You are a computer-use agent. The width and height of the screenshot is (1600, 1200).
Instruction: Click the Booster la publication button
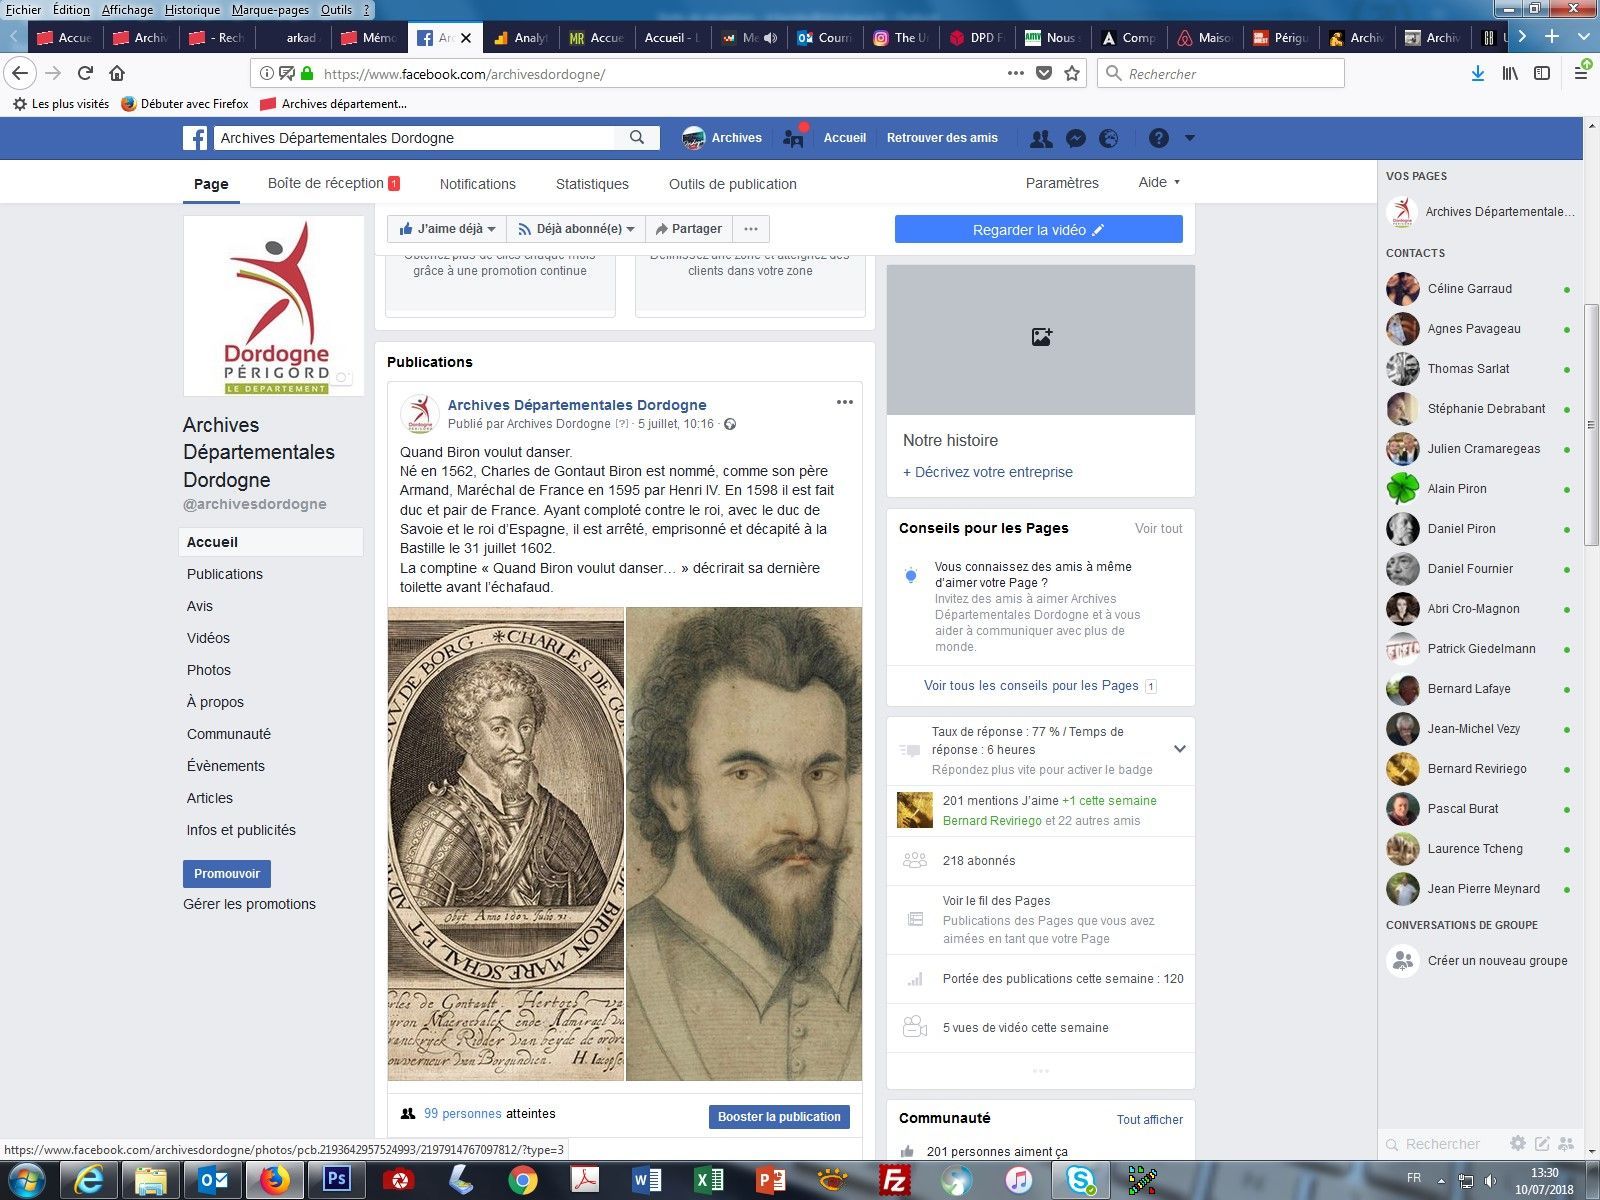779,1117
